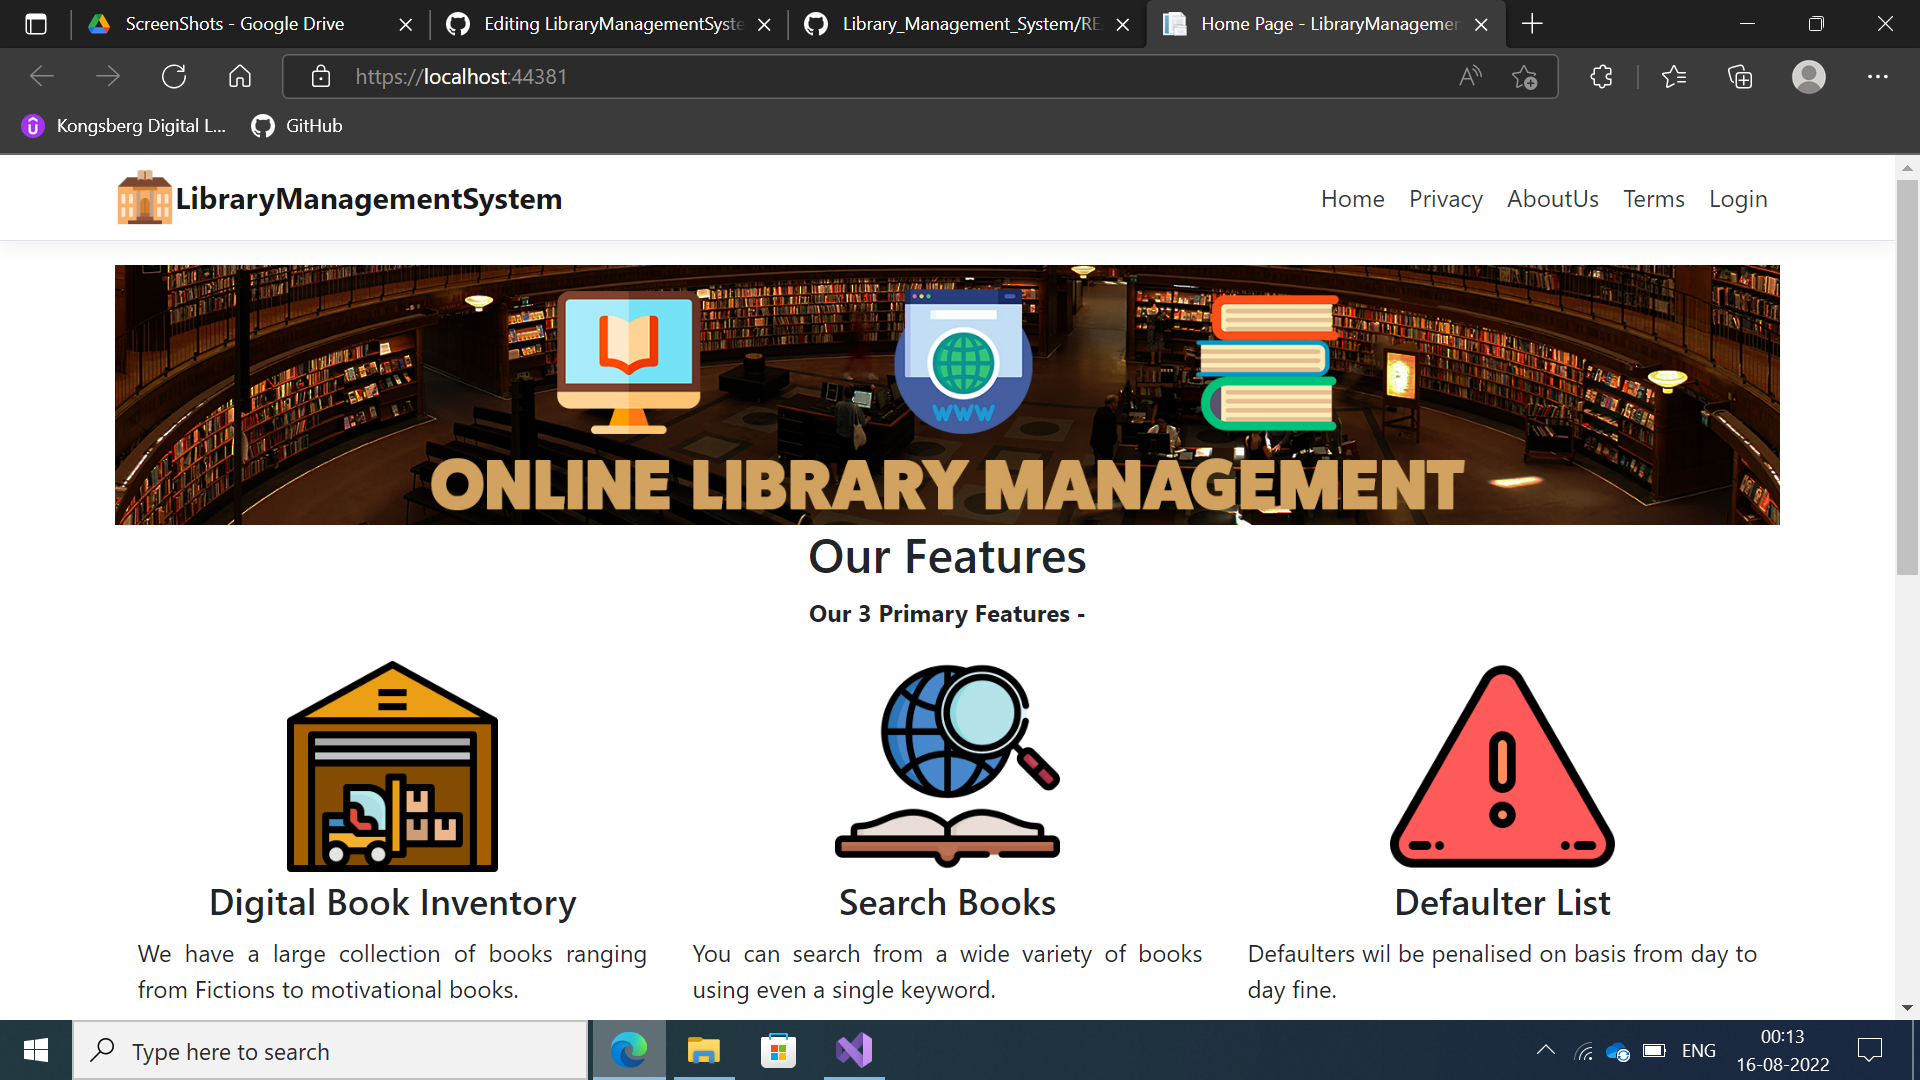Open the browser profile avatar

pyautogui.click(x=1809, y=76)
